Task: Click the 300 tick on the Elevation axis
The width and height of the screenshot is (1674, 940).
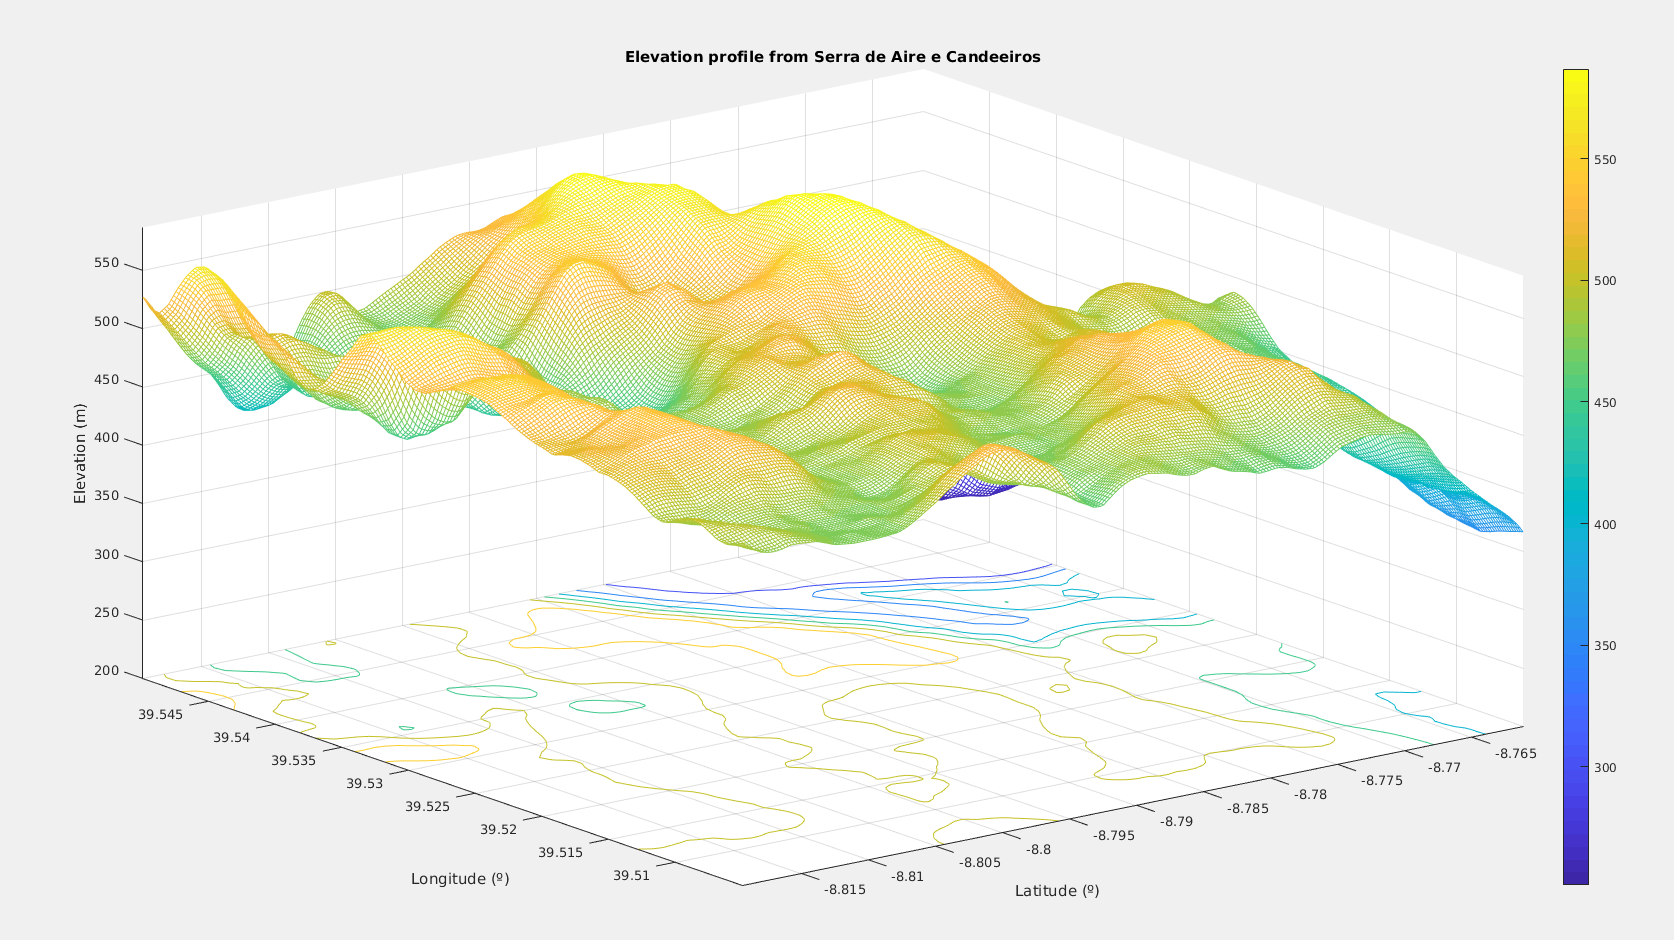Action: click(x=107, y=555)
